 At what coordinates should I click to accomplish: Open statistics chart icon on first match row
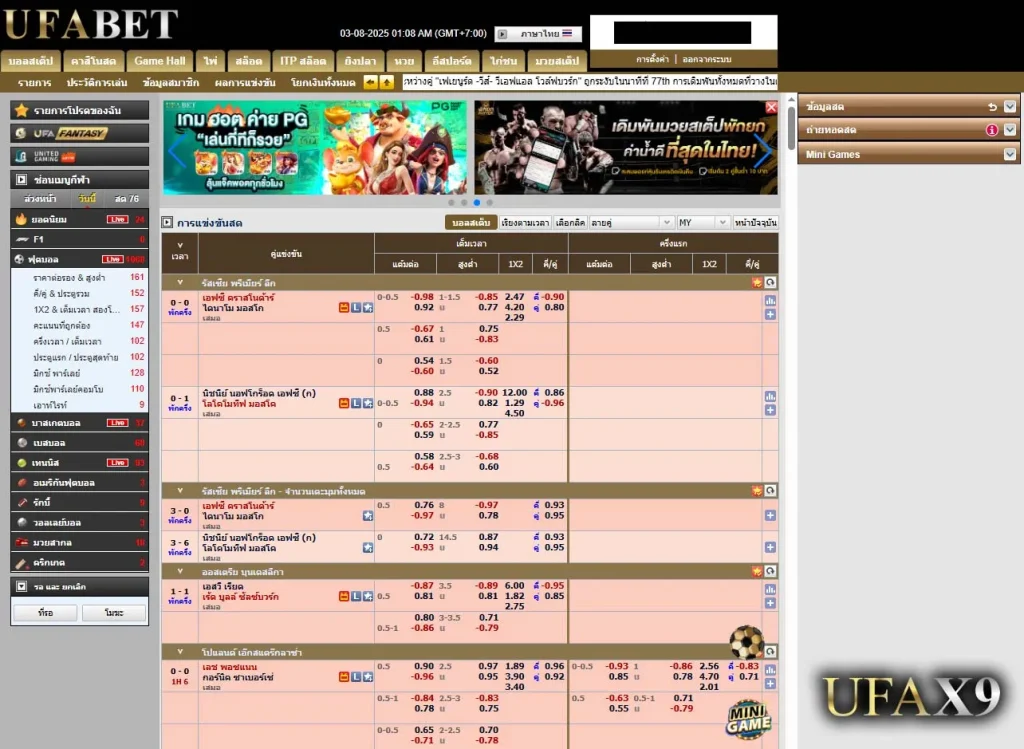[x=770, y=301]
